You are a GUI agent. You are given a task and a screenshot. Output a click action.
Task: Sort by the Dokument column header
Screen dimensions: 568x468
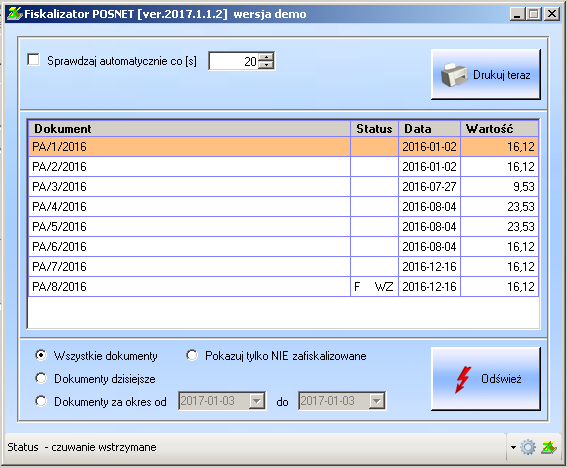[x=189, y=129]
